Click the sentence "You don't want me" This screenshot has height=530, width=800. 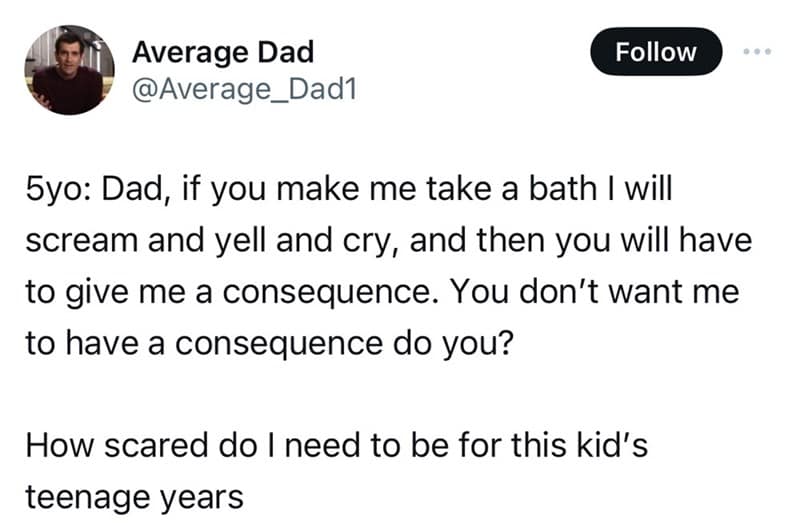(594, 292)
